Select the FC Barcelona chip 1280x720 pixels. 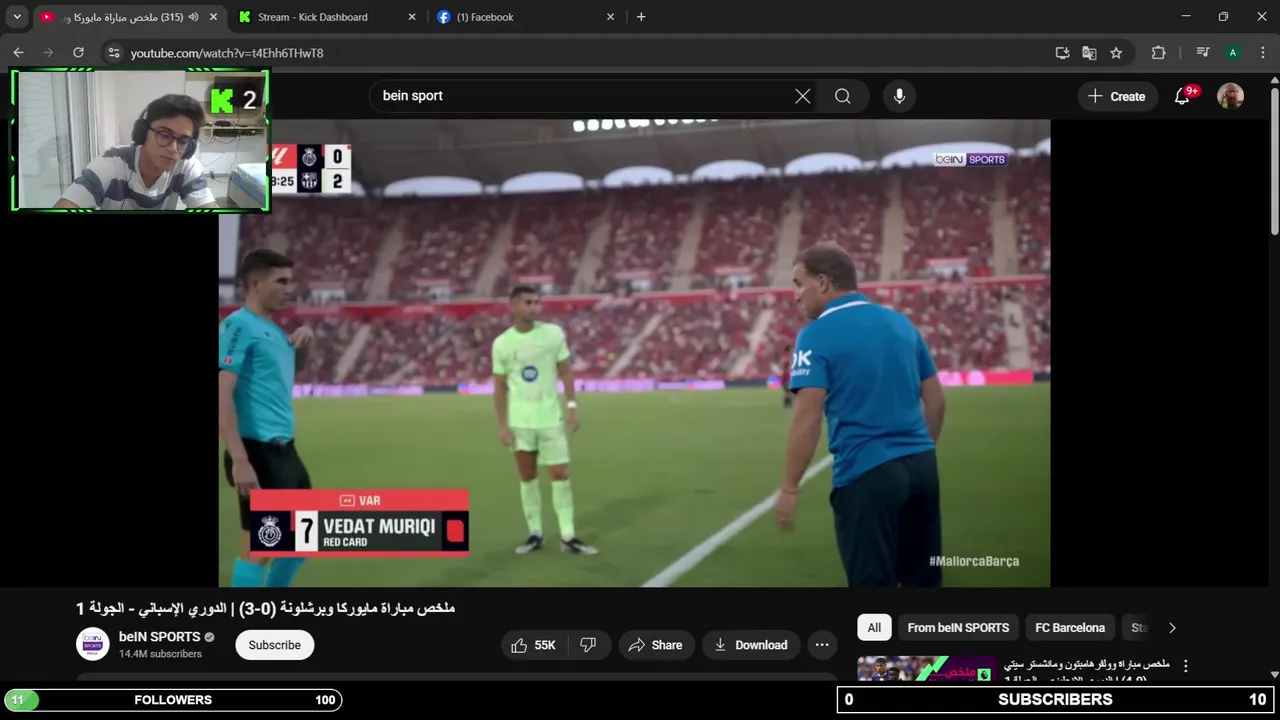[x=1070, y=628]
